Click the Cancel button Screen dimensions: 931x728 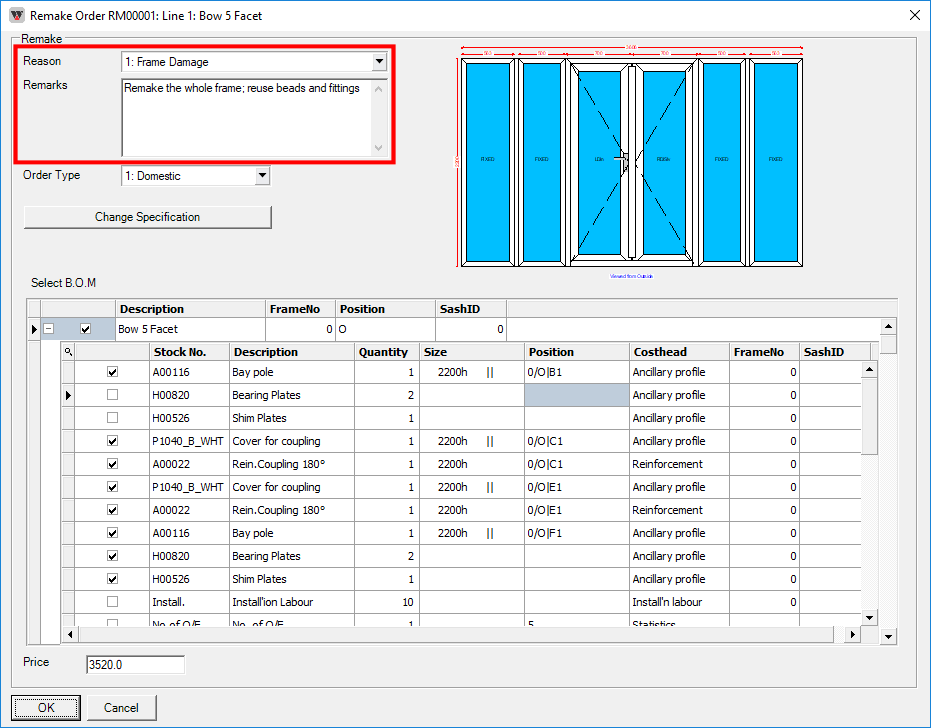coord(121,707)
